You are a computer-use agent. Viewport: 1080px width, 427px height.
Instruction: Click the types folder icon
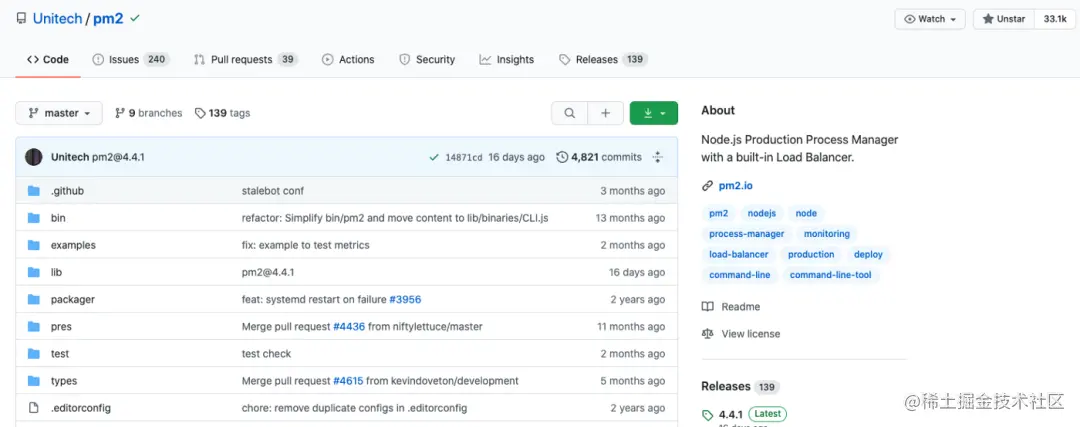[x=34, y=381]
